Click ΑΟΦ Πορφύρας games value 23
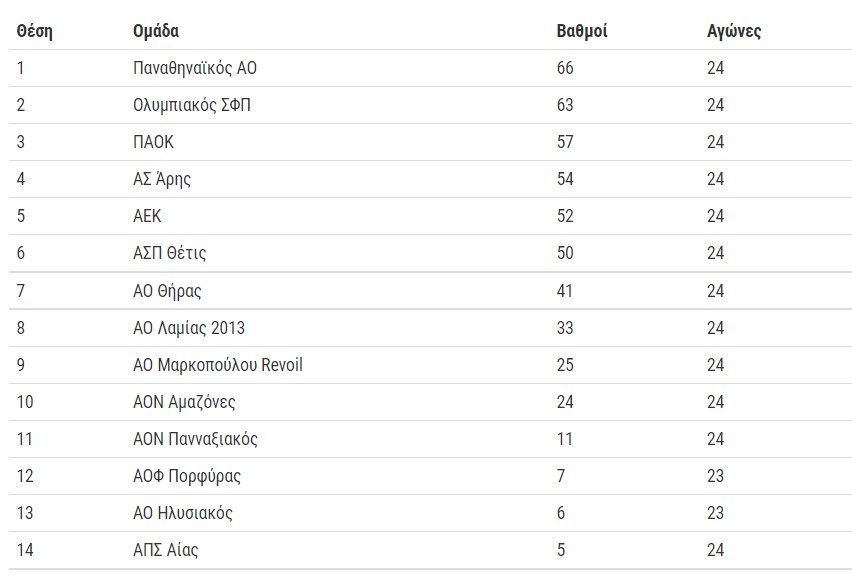The height and width of the screenshot is (576, 852). click(x=715, y=476)
